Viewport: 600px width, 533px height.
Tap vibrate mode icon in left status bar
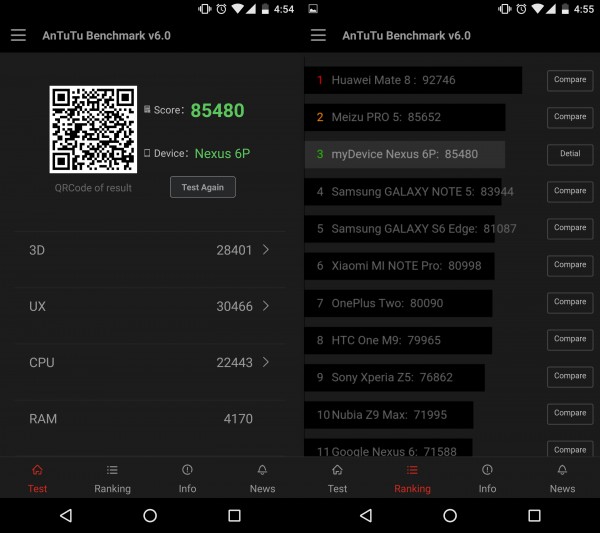pos(205,9)
